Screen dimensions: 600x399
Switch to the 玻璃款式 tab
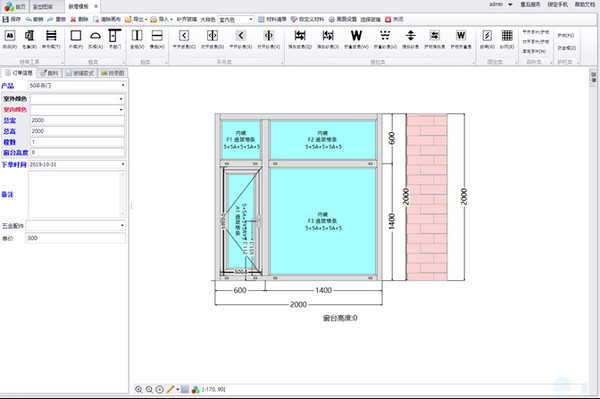[x=80, y=73]
